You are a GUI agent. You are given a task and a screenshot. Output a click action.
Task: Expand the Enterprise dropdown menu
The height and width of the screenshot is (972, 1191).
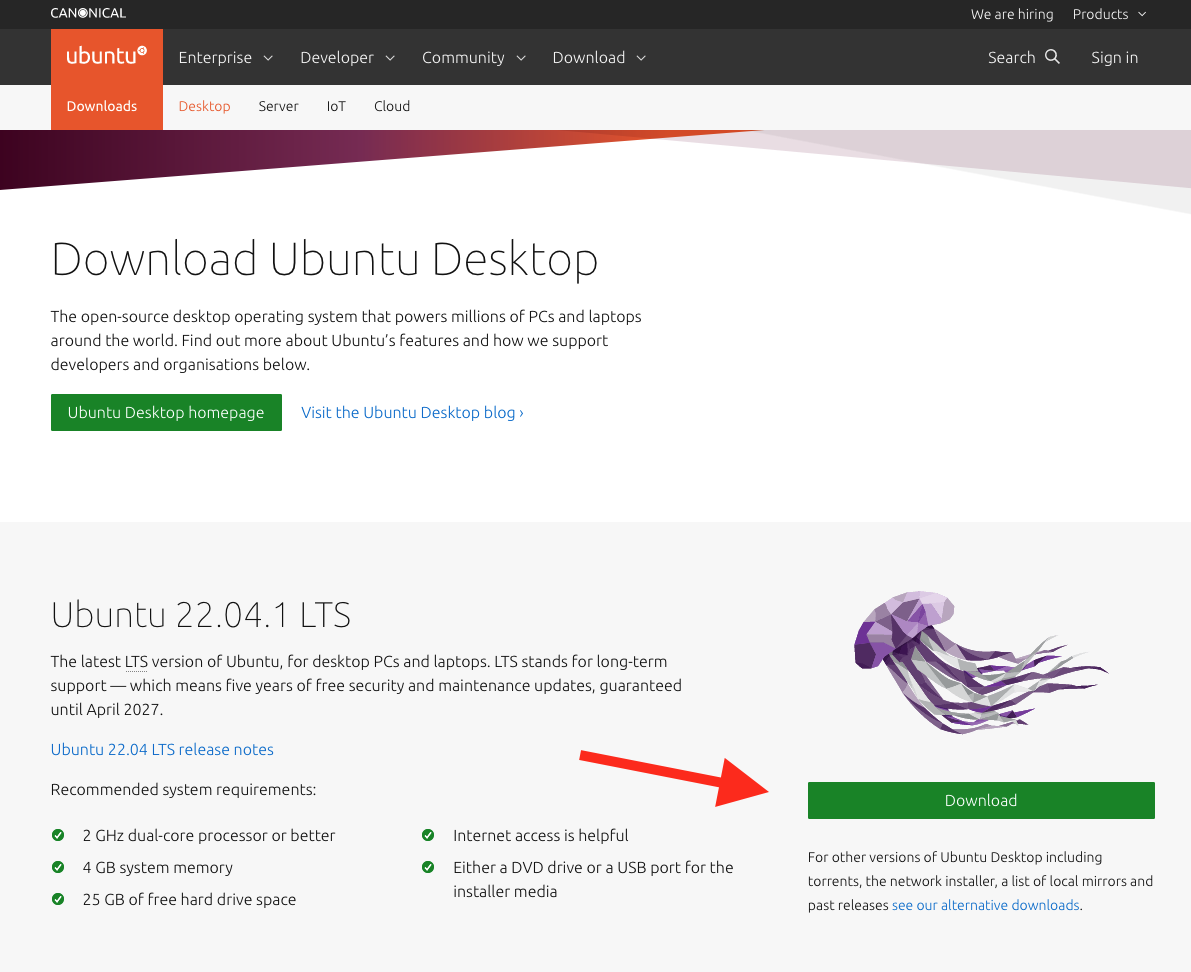[225, 57]
